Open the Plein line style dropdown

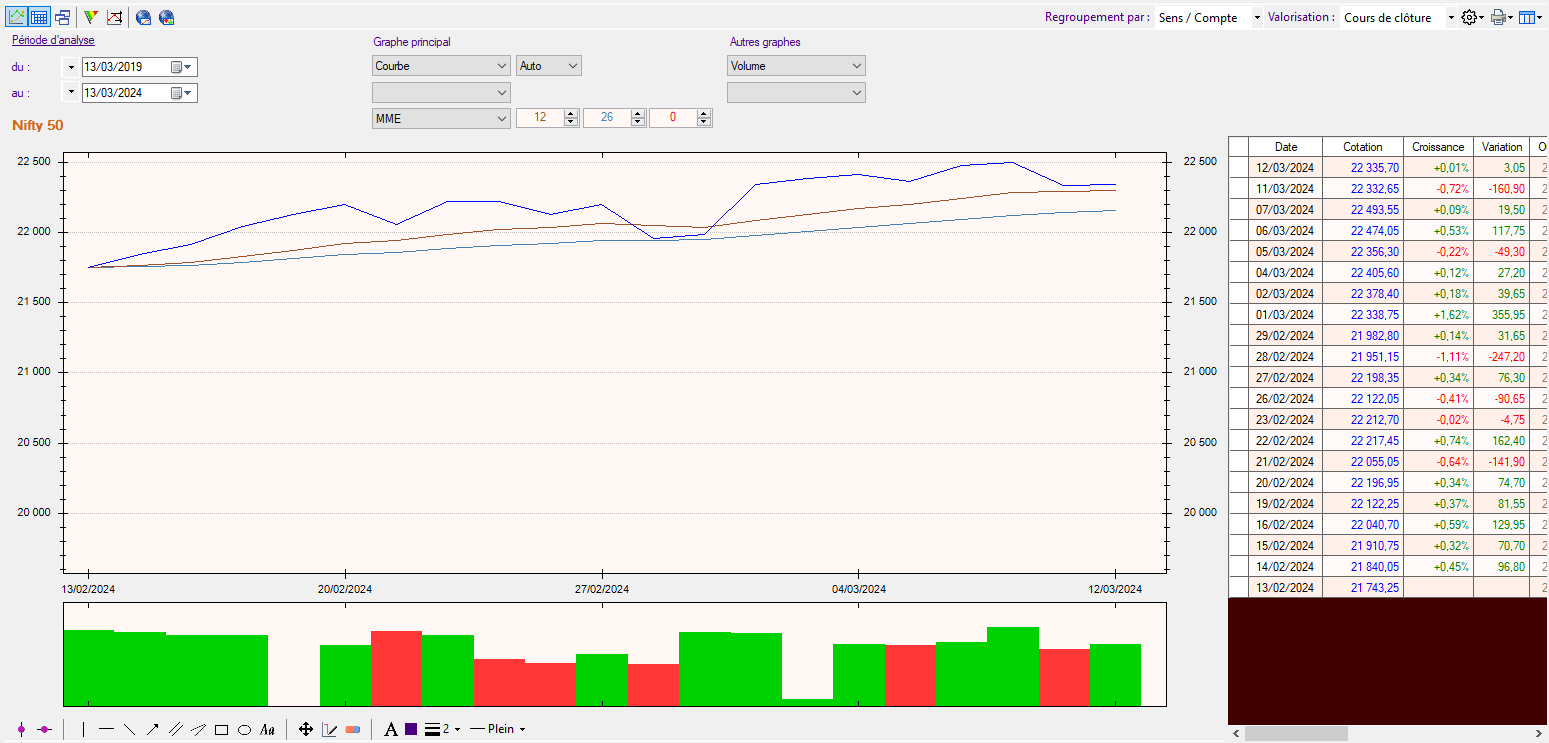point(498,729)
